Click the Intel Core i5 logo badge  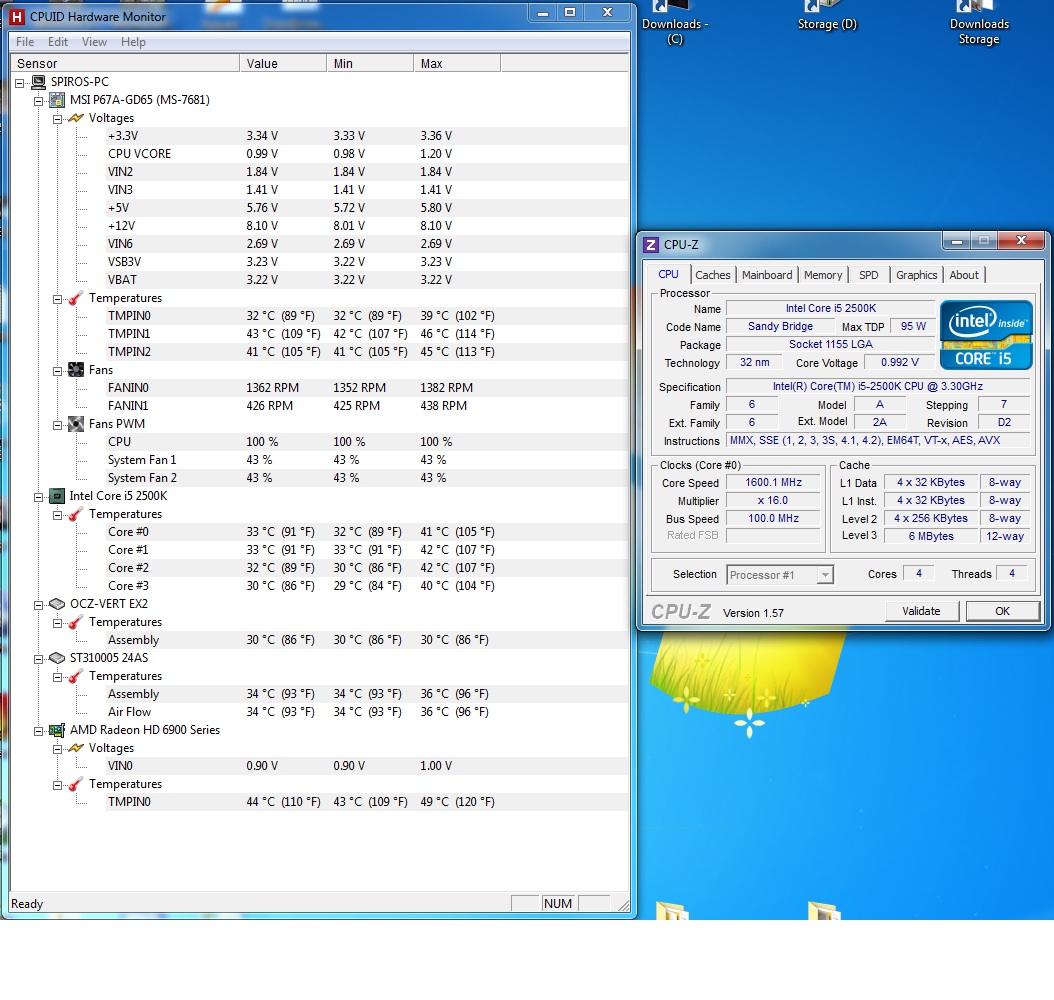coord(985,335)
